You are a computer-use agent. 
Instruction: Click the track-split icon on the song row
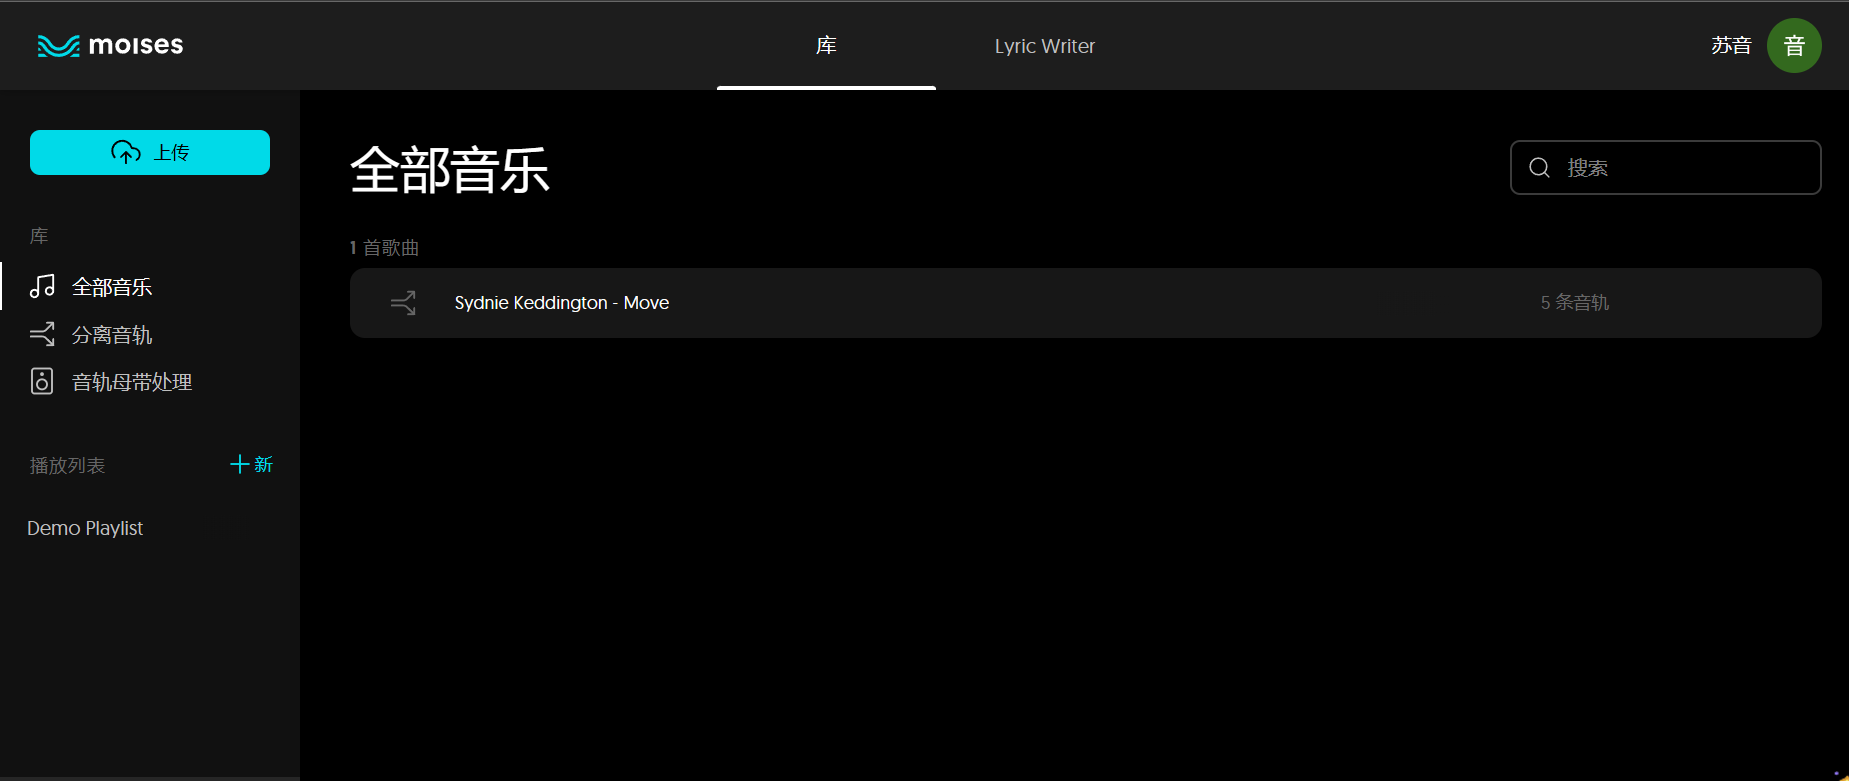click(403, 303)
